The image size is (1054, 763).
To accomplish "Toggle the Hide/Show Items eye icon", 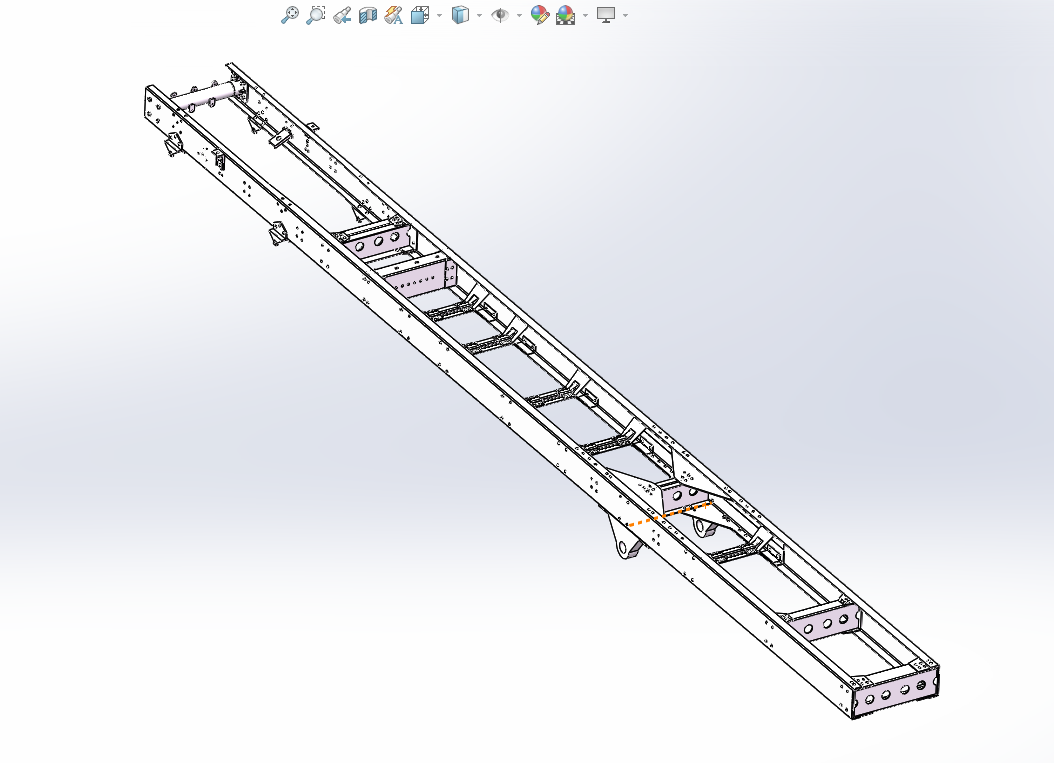I will click(499, 15).
